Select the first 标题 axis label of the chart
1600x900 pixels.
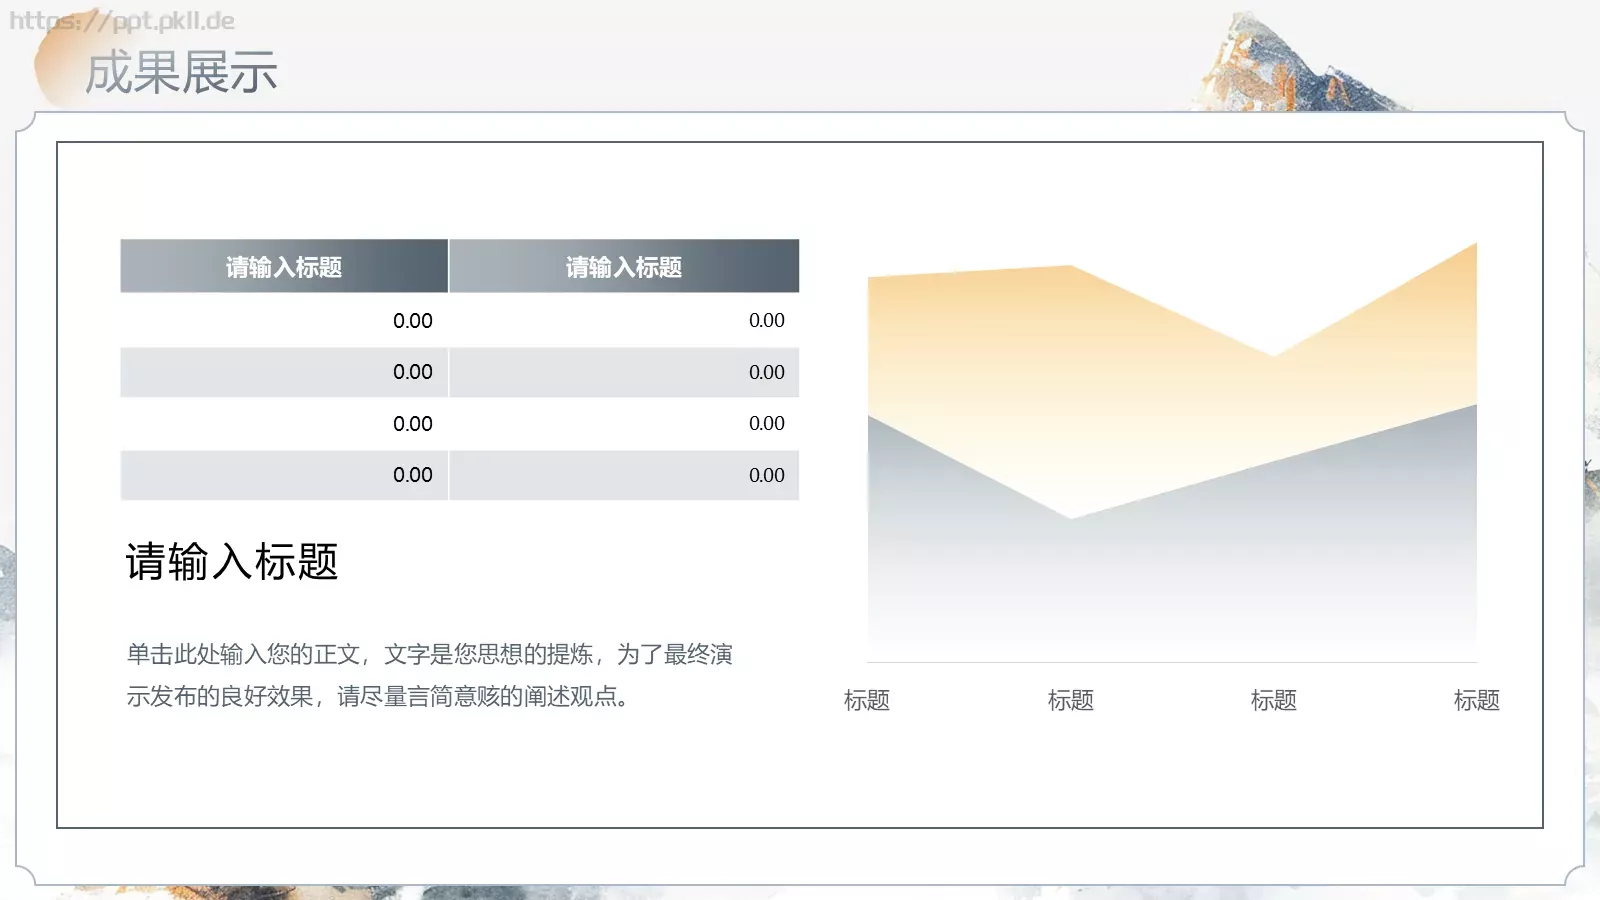pos(867,700)
